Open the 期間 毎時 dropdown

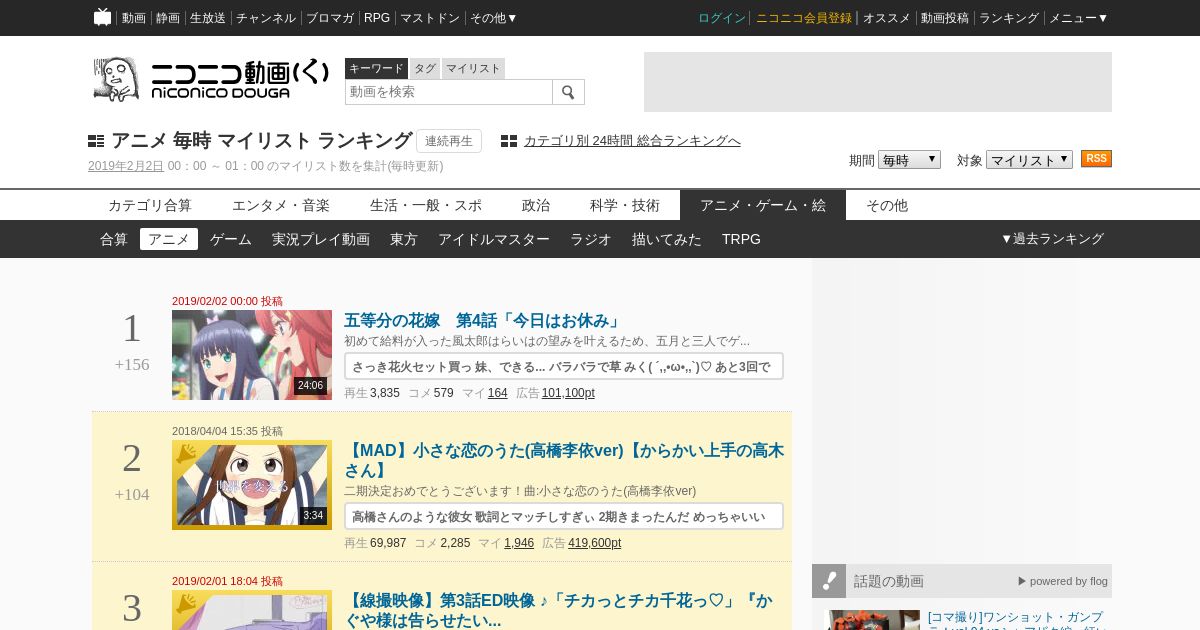[x=909, y=160]
